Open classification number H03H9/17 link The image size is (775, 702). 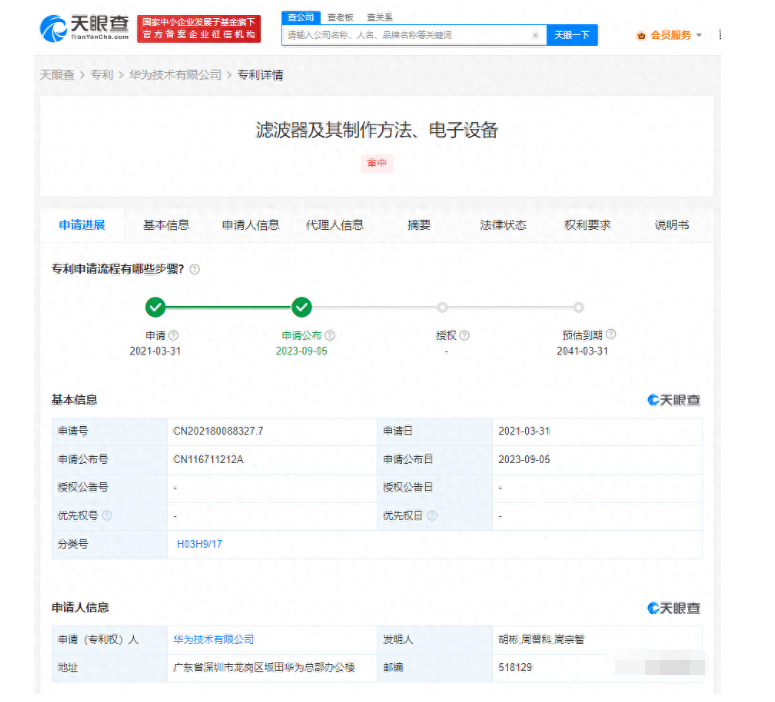click(199, 544)
